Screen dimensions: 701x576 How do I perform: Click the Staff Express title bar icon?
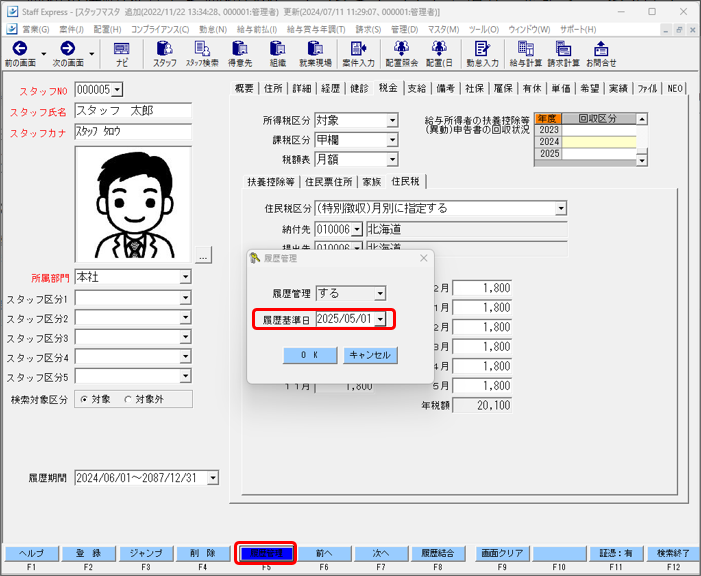(13, 12)
